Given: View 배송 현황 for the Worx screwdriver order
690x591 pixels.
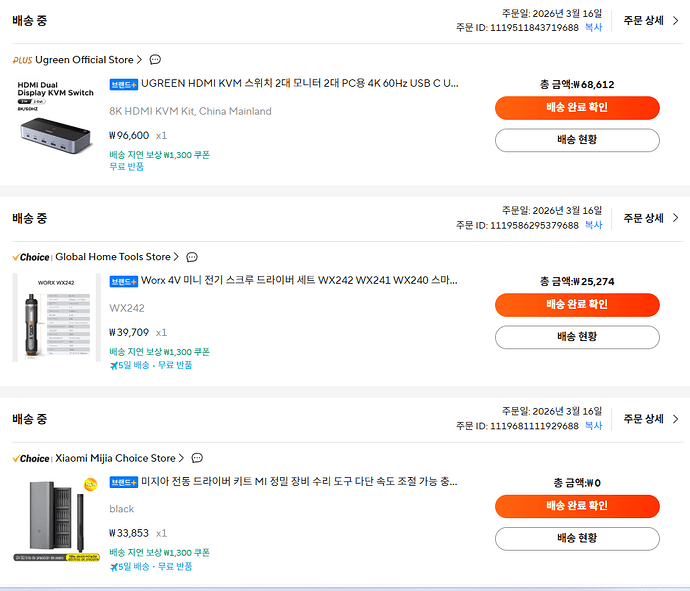Looking at the screenshot, I should [577, 337].
